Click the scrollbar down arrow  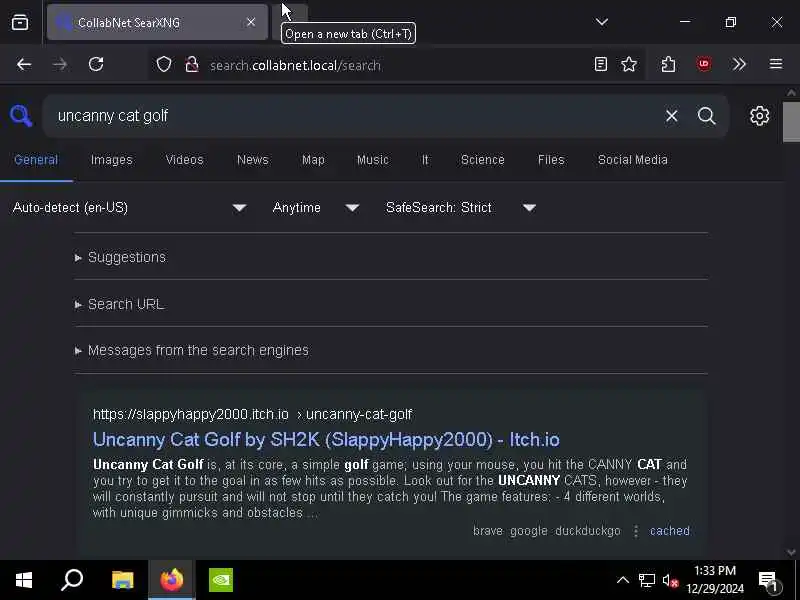(791, 552)
